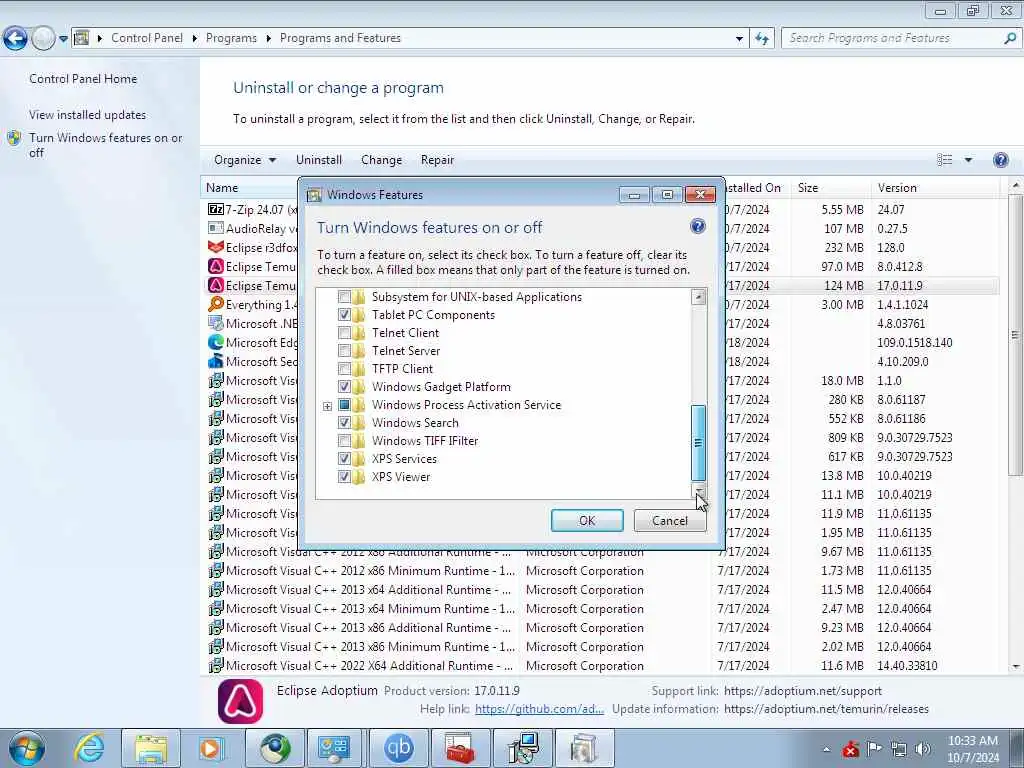The image size is (1024, 768).
Task: Click the volume speaker tray icon
Action: 923,749
